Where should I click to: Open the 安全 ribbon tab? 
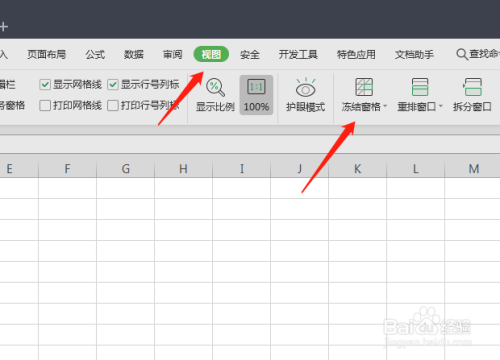click(250, 54)
